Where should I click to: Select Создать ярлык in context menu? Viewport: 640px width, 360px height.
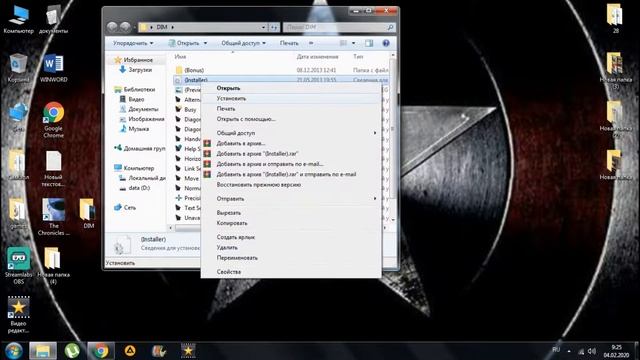pyautogui.click(x=291, y=237)
